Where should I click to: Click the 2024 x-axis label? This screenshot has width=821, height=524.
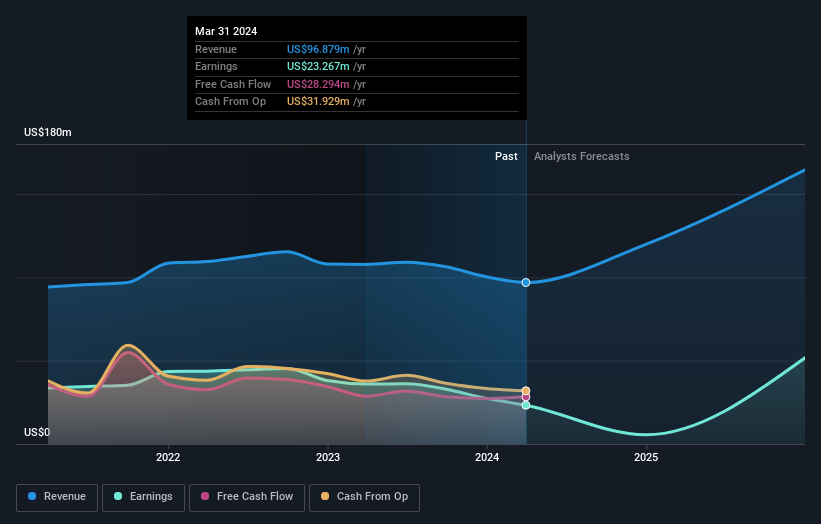click(487, 457)
